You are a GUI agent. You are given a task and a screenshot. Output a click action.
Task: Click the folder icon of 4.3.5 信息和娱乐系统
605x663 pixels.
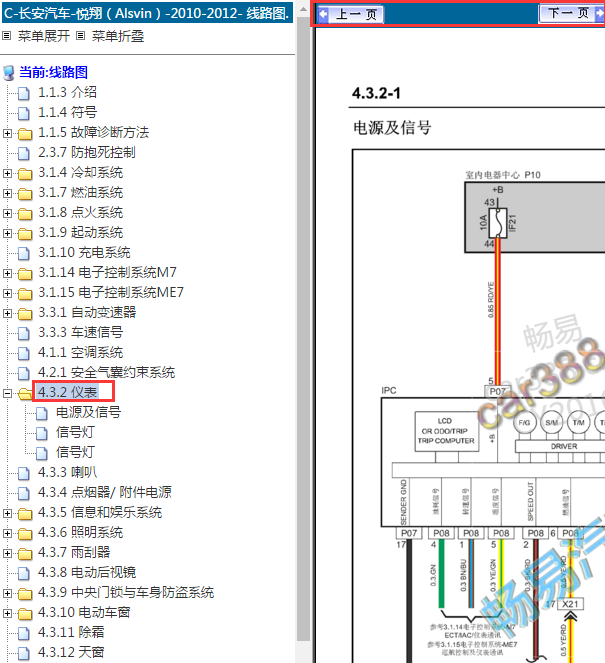click(25, 514)
